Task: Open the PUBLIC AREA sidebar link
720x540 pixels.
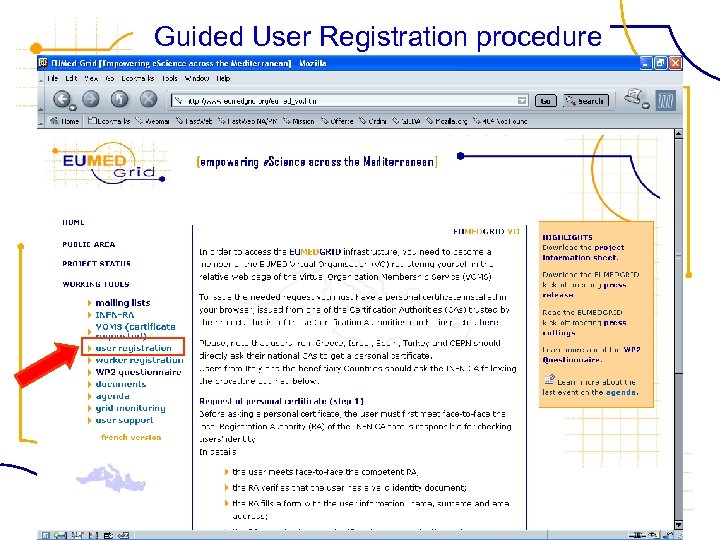Action: point(89,244)
